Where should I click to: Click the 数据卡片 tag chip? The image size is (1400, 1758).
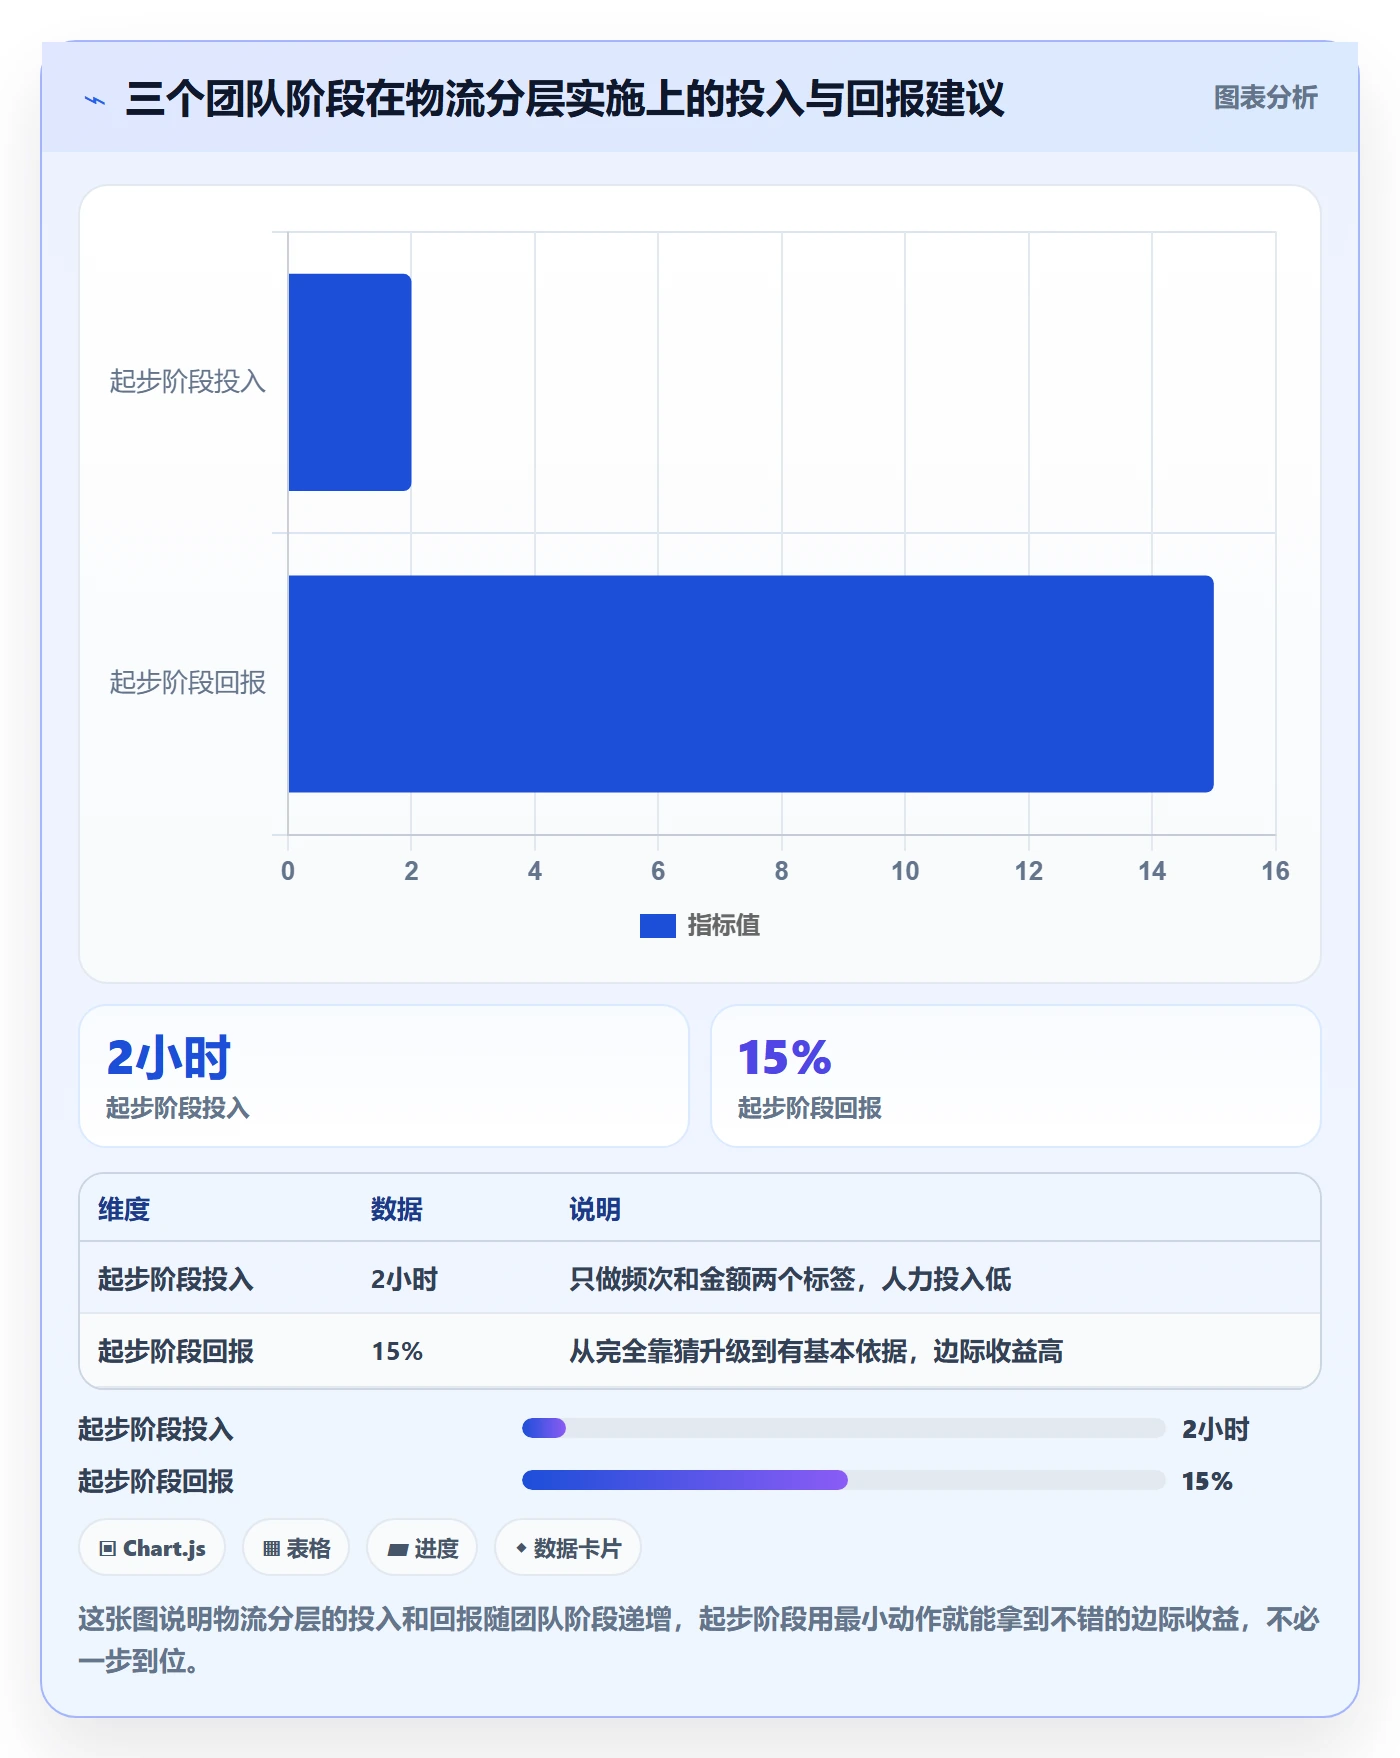tap(568, 1548)
